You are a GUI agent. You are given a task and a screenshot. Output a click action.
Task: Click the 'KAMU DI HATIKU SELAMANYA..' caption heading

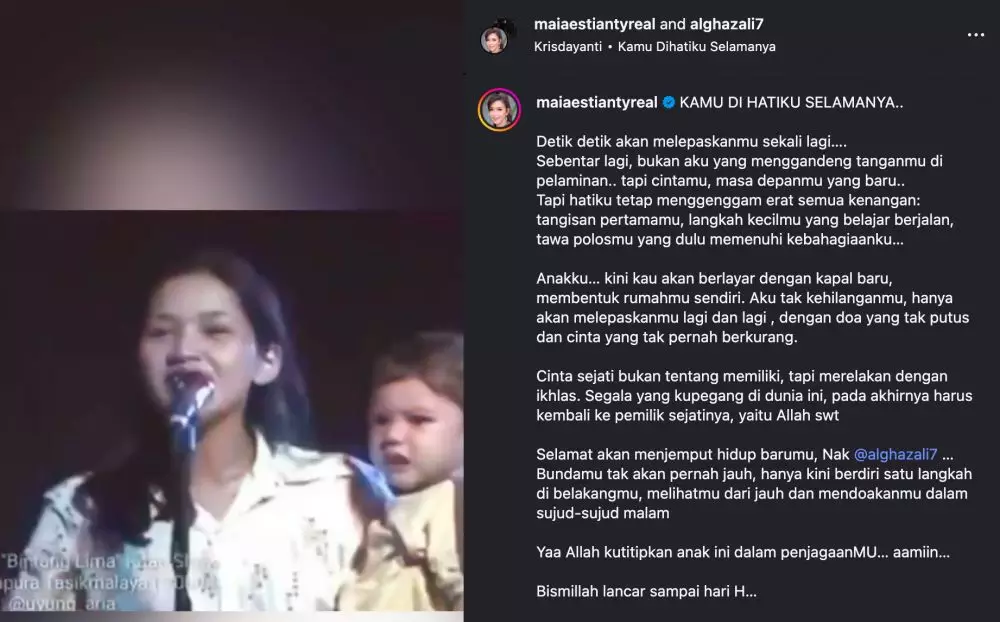tap(791, 103)
